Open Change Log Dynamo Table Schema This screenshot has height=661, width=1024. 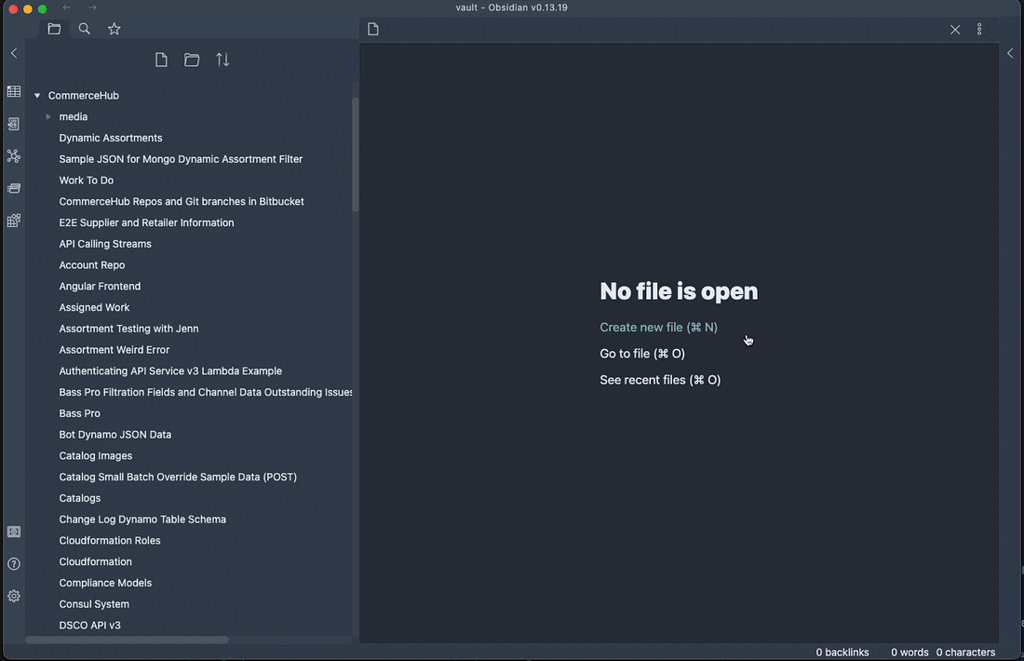click(142, 519)
